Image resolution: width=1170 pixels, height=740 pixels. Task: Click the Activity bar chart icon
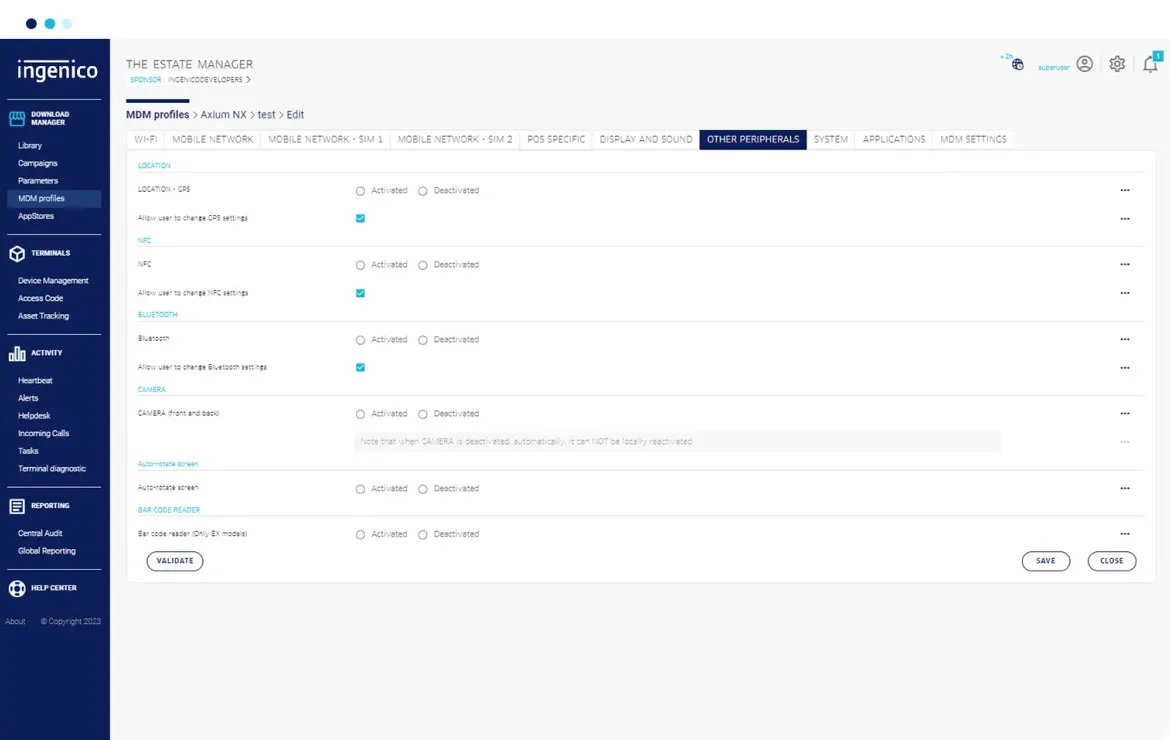click(17, 353)
